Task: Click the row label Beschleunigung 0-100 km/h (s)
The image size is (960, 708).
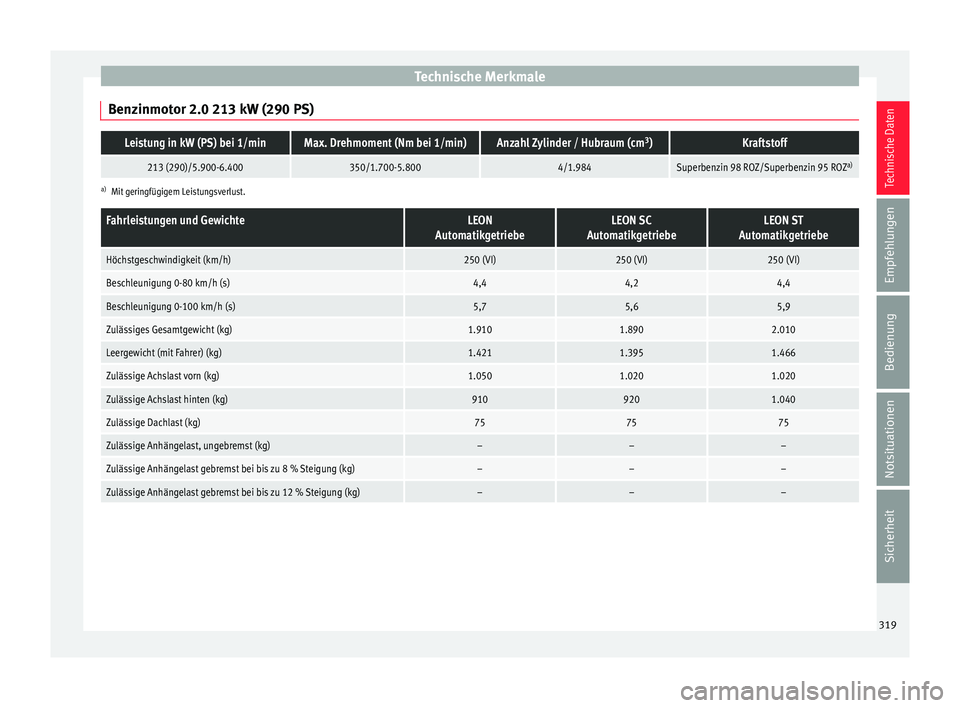Action: click(x=171, y=306)
